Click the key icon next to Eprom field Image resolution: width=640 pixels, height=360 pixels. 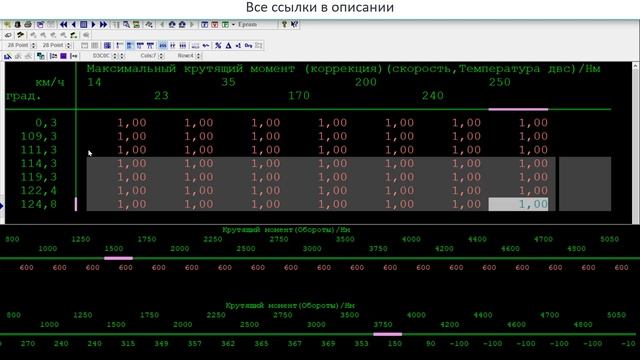click(284, 24)
